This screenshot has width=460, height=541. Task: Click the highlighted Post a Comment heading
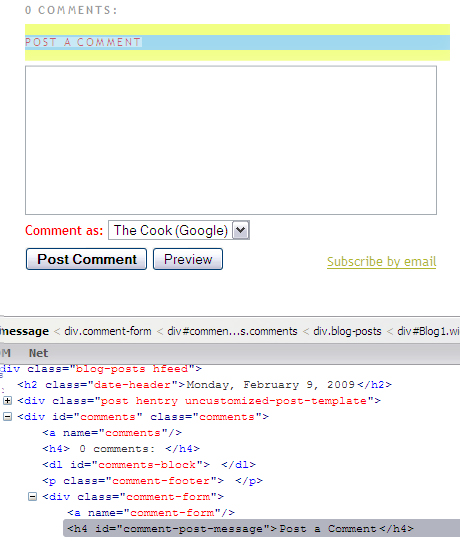[x=83, y=42]
